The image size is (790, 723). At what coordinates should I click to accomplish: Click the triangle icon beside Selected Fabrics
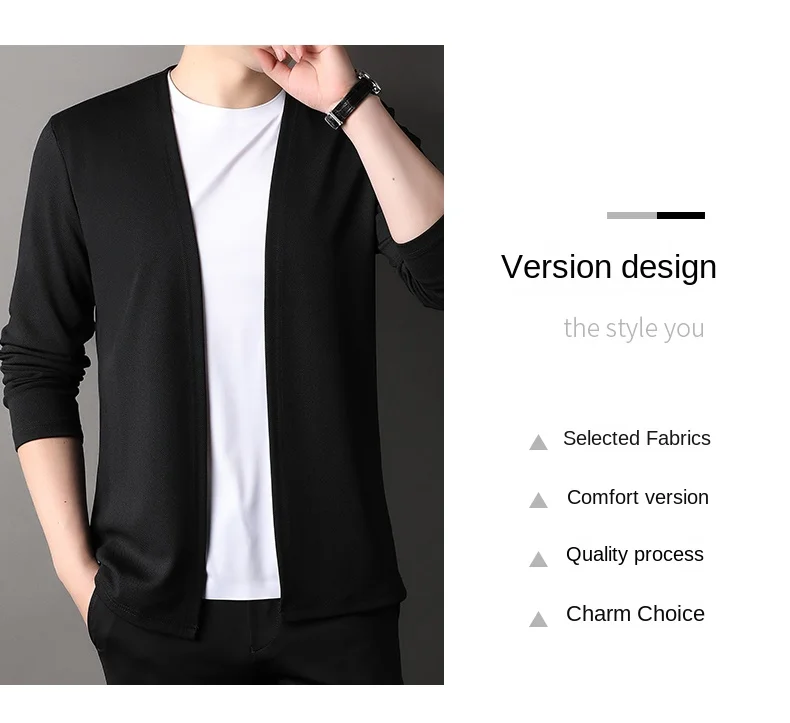point(538,442)
